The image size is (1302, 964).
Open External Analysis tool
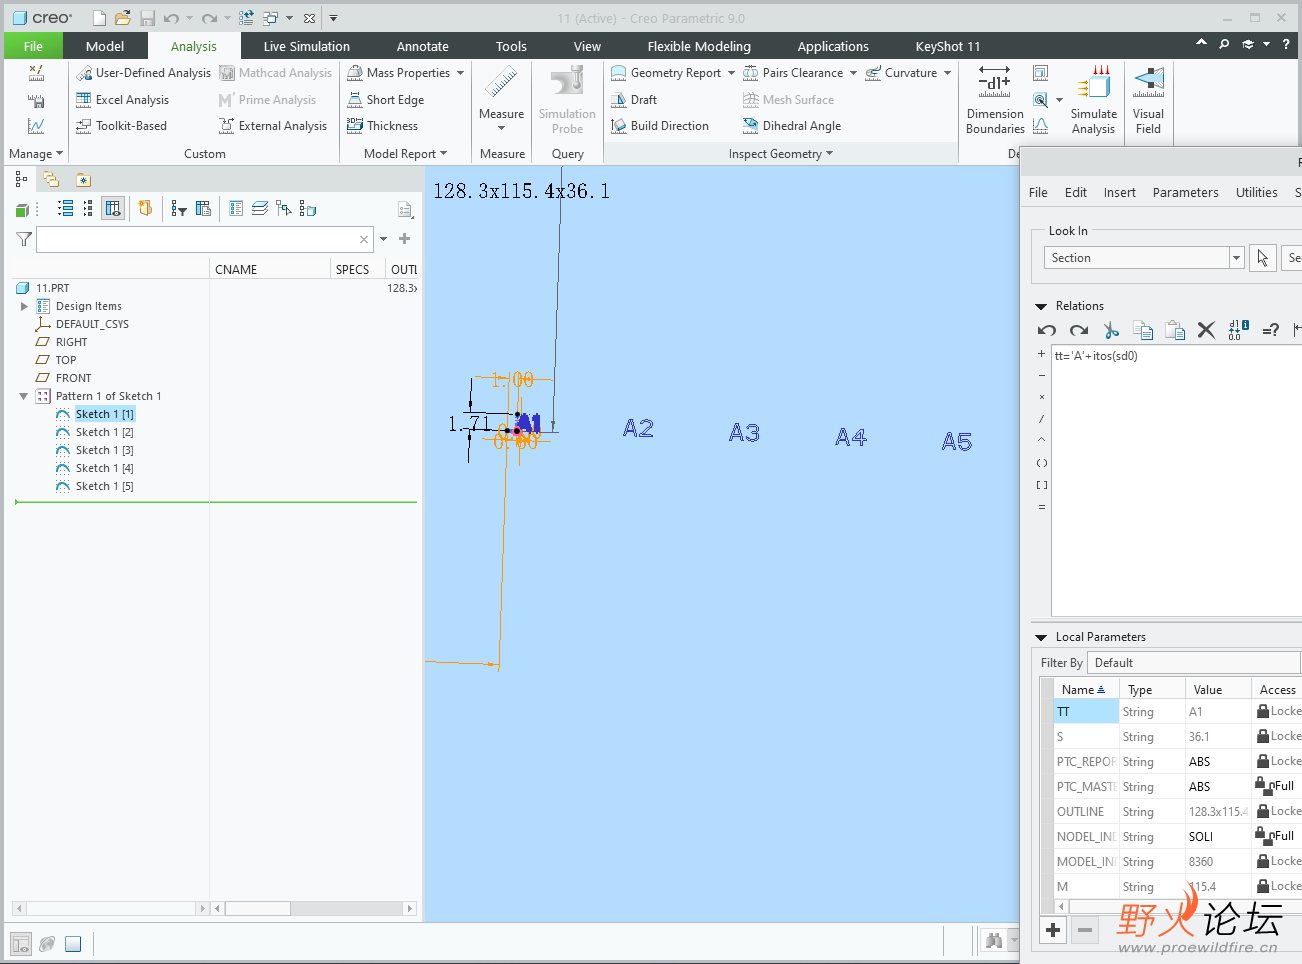point(273,126)
